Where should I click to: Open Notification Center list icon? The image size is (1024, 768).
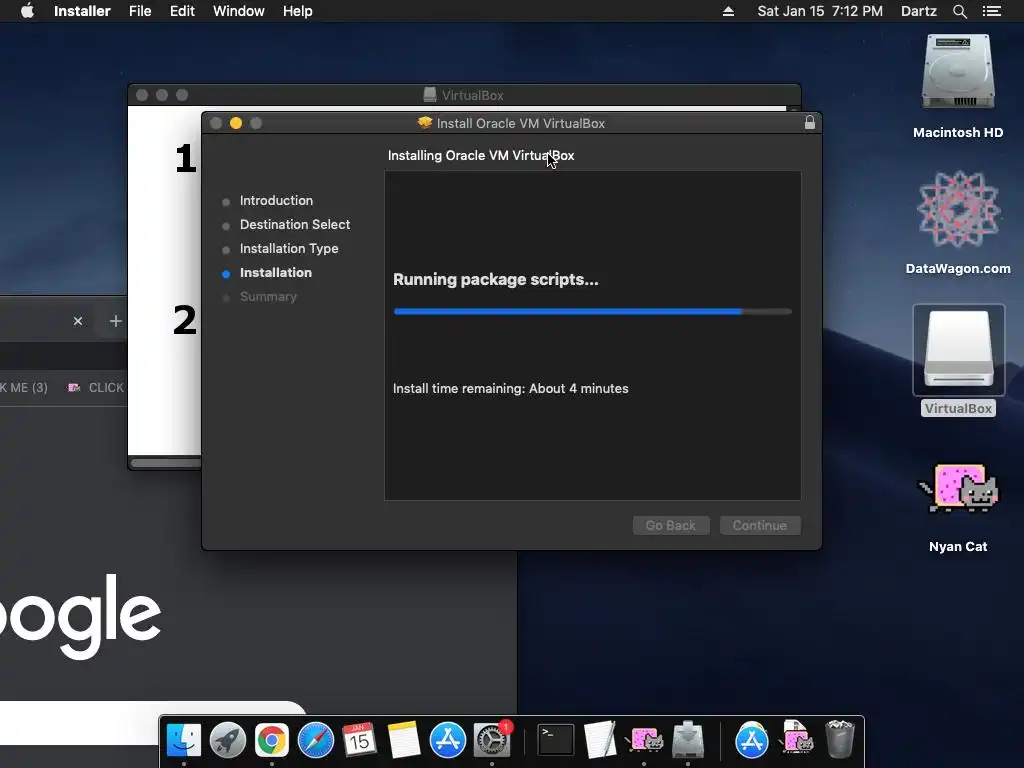(991, 11)
